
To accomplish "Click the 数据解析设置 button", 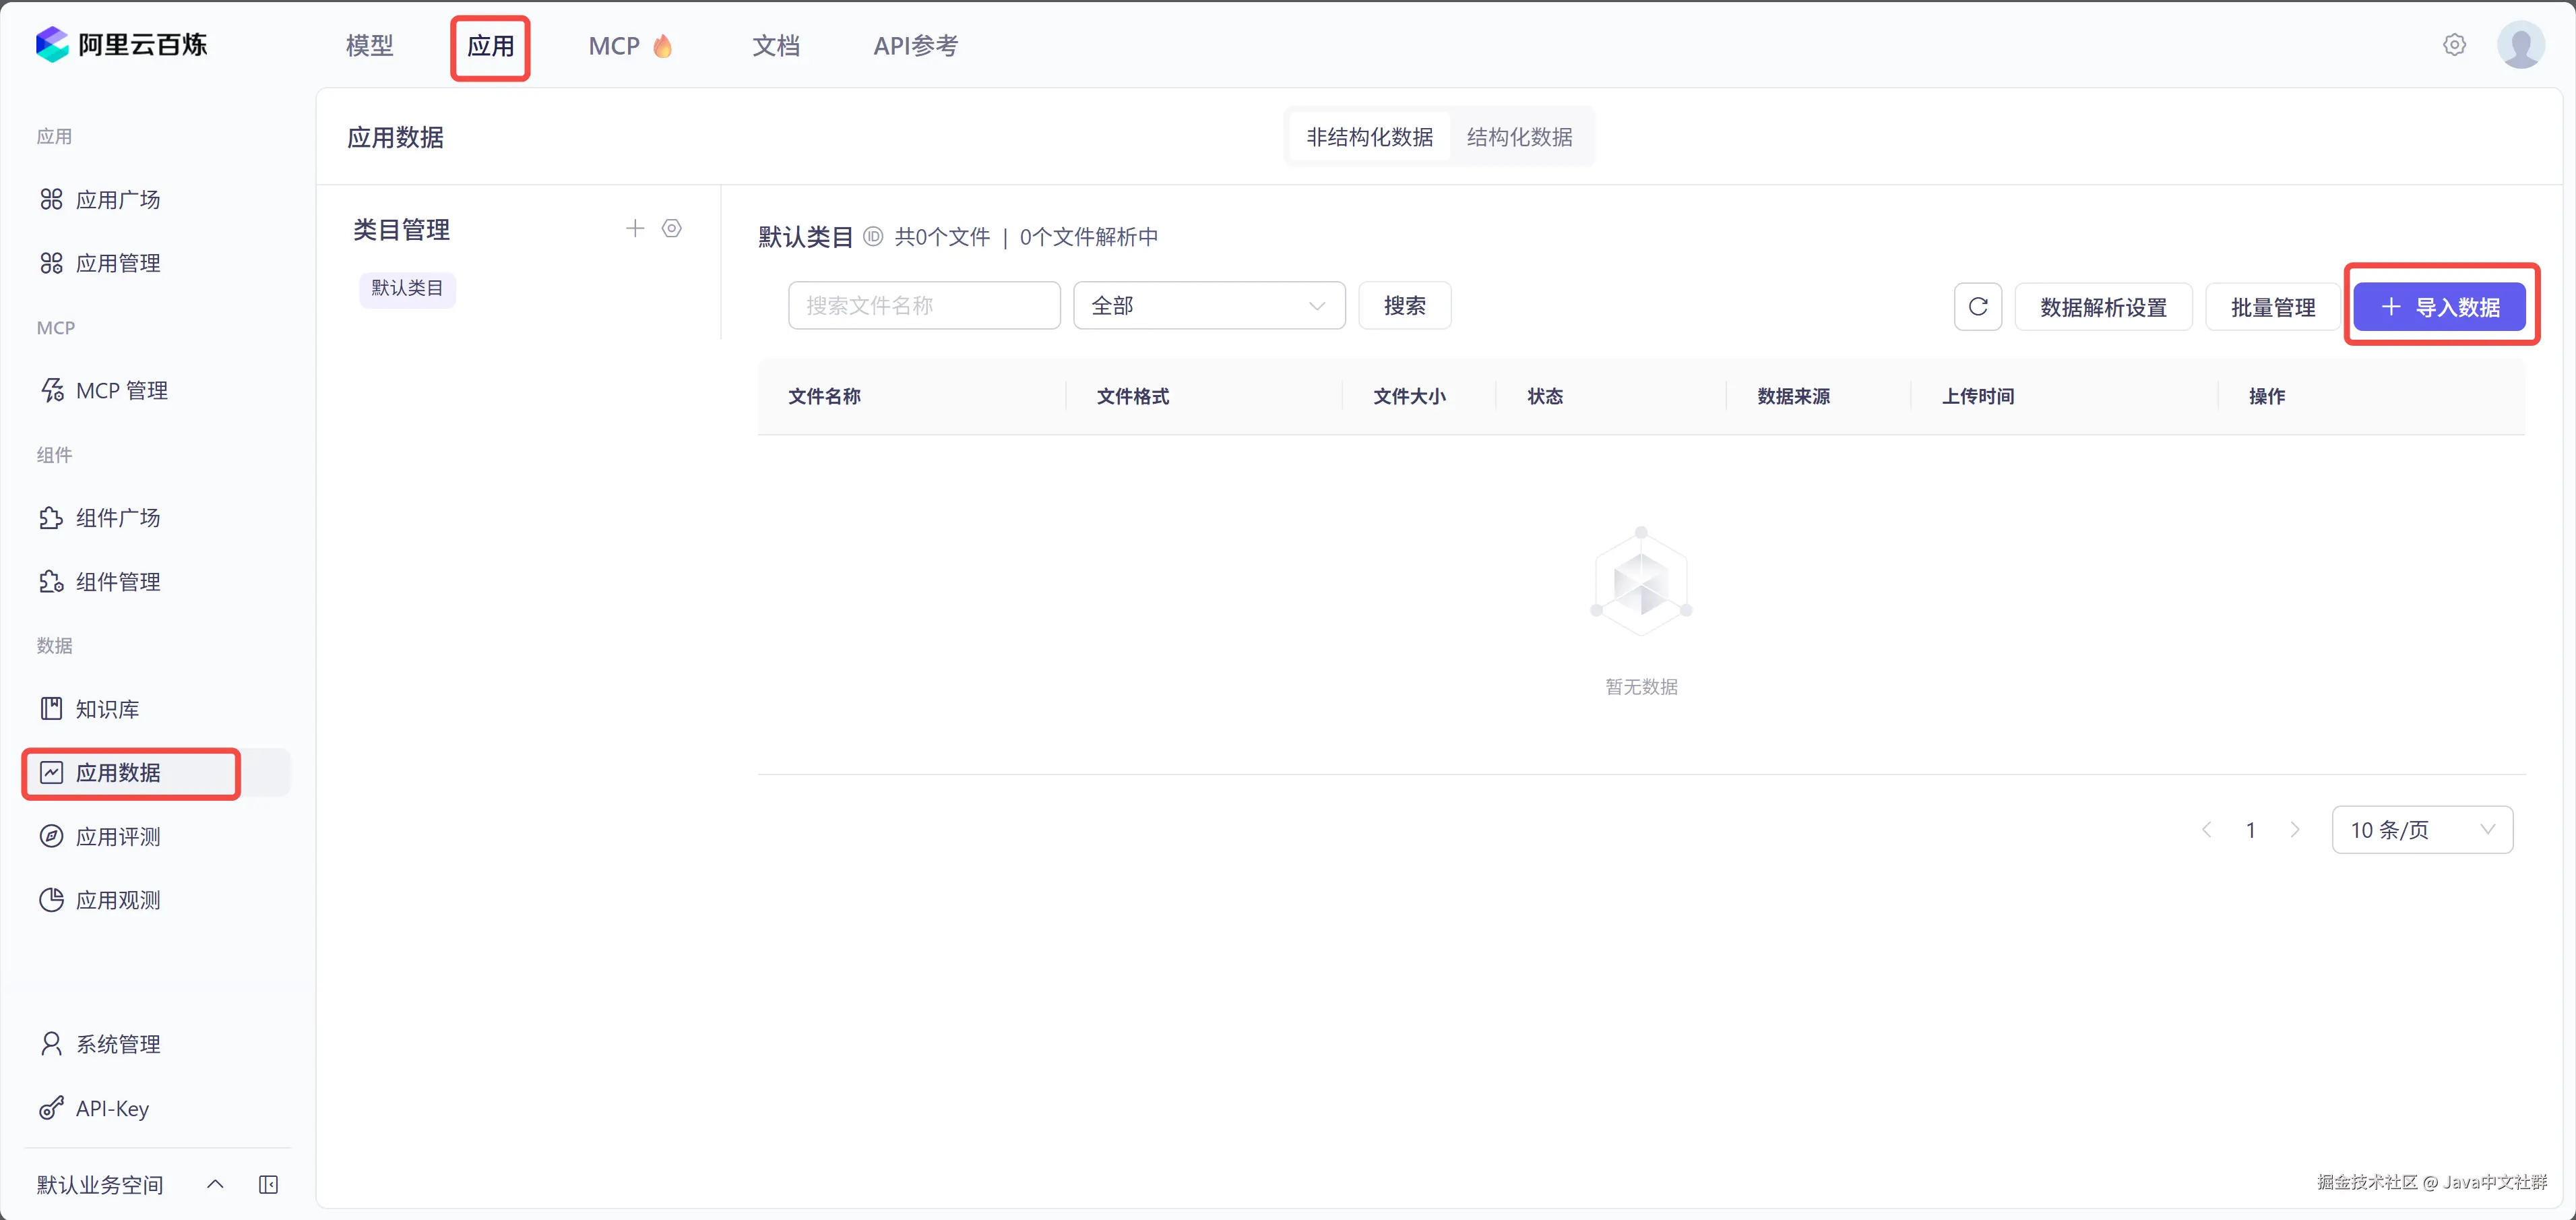I will [x=2103, y=307].
